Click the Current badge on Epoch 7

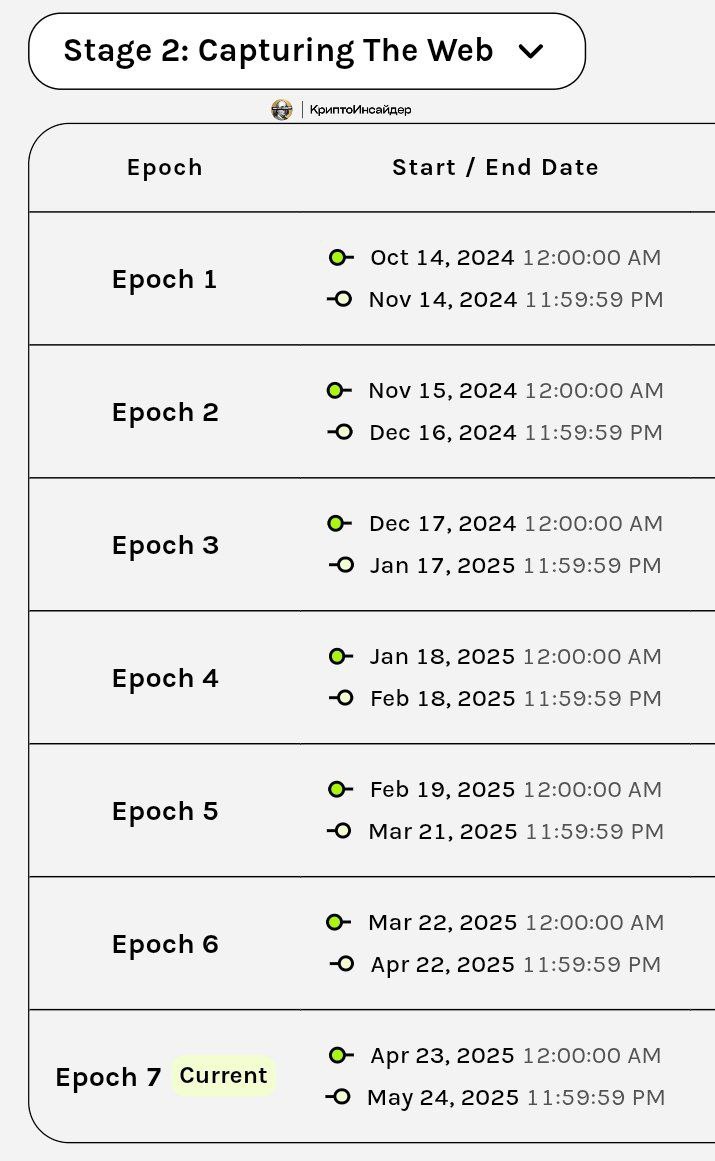[224, 1075]
